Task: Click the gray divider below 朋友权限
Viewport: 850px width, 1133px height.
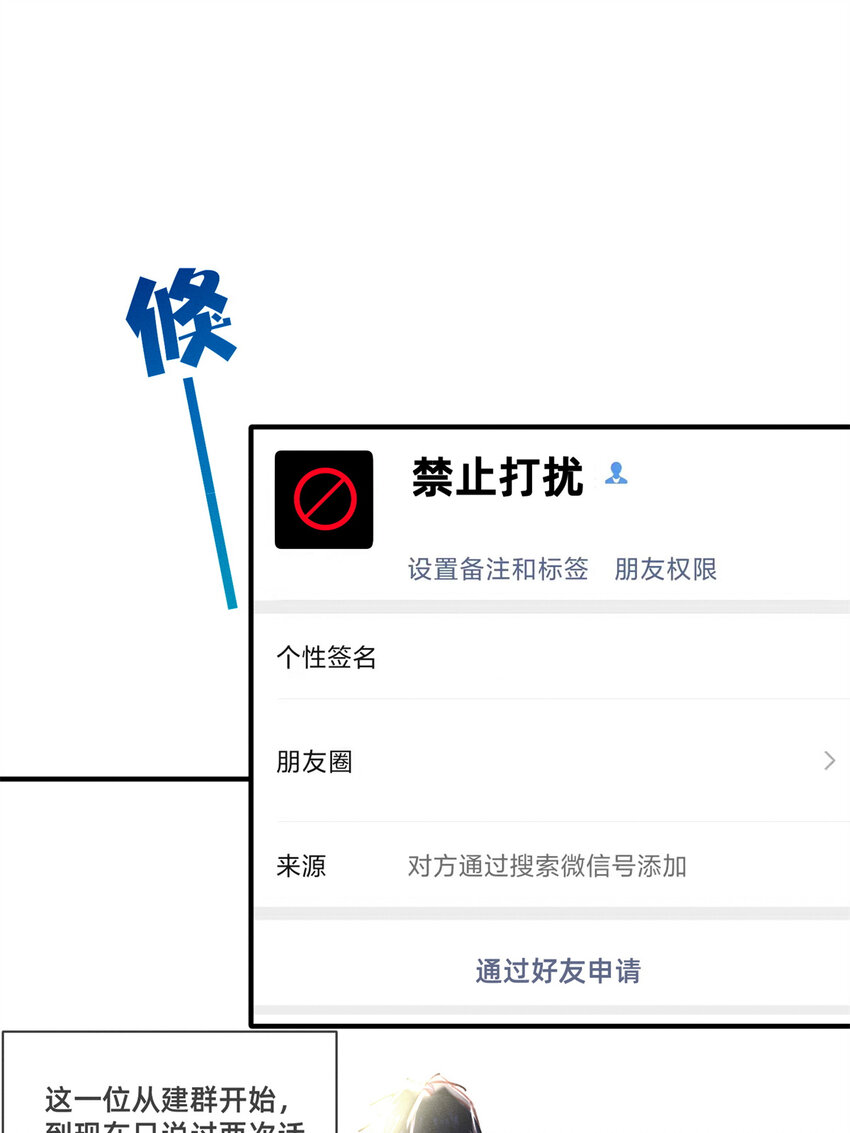Action: click(552, 607)
